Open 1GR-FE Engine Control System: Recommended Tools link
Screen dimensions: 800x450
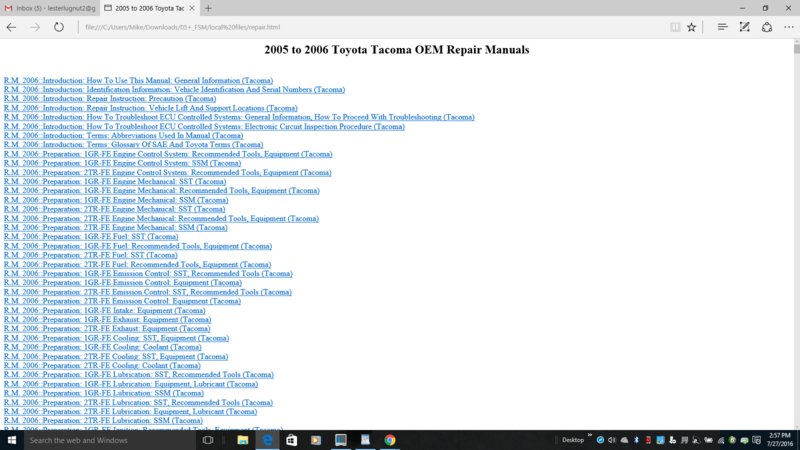(168, 154)
